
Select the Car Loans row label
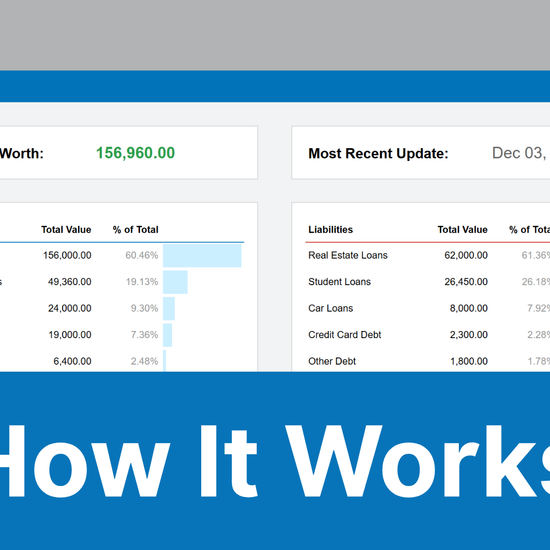point(330,308)
